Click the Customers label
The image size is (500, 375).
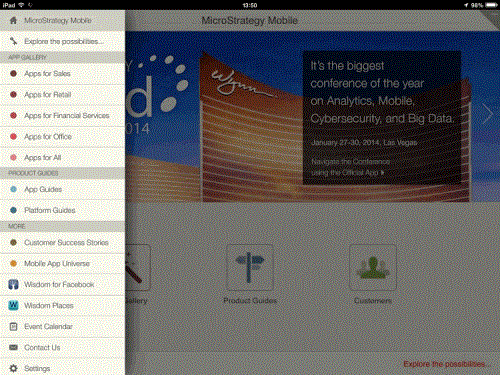373,301
